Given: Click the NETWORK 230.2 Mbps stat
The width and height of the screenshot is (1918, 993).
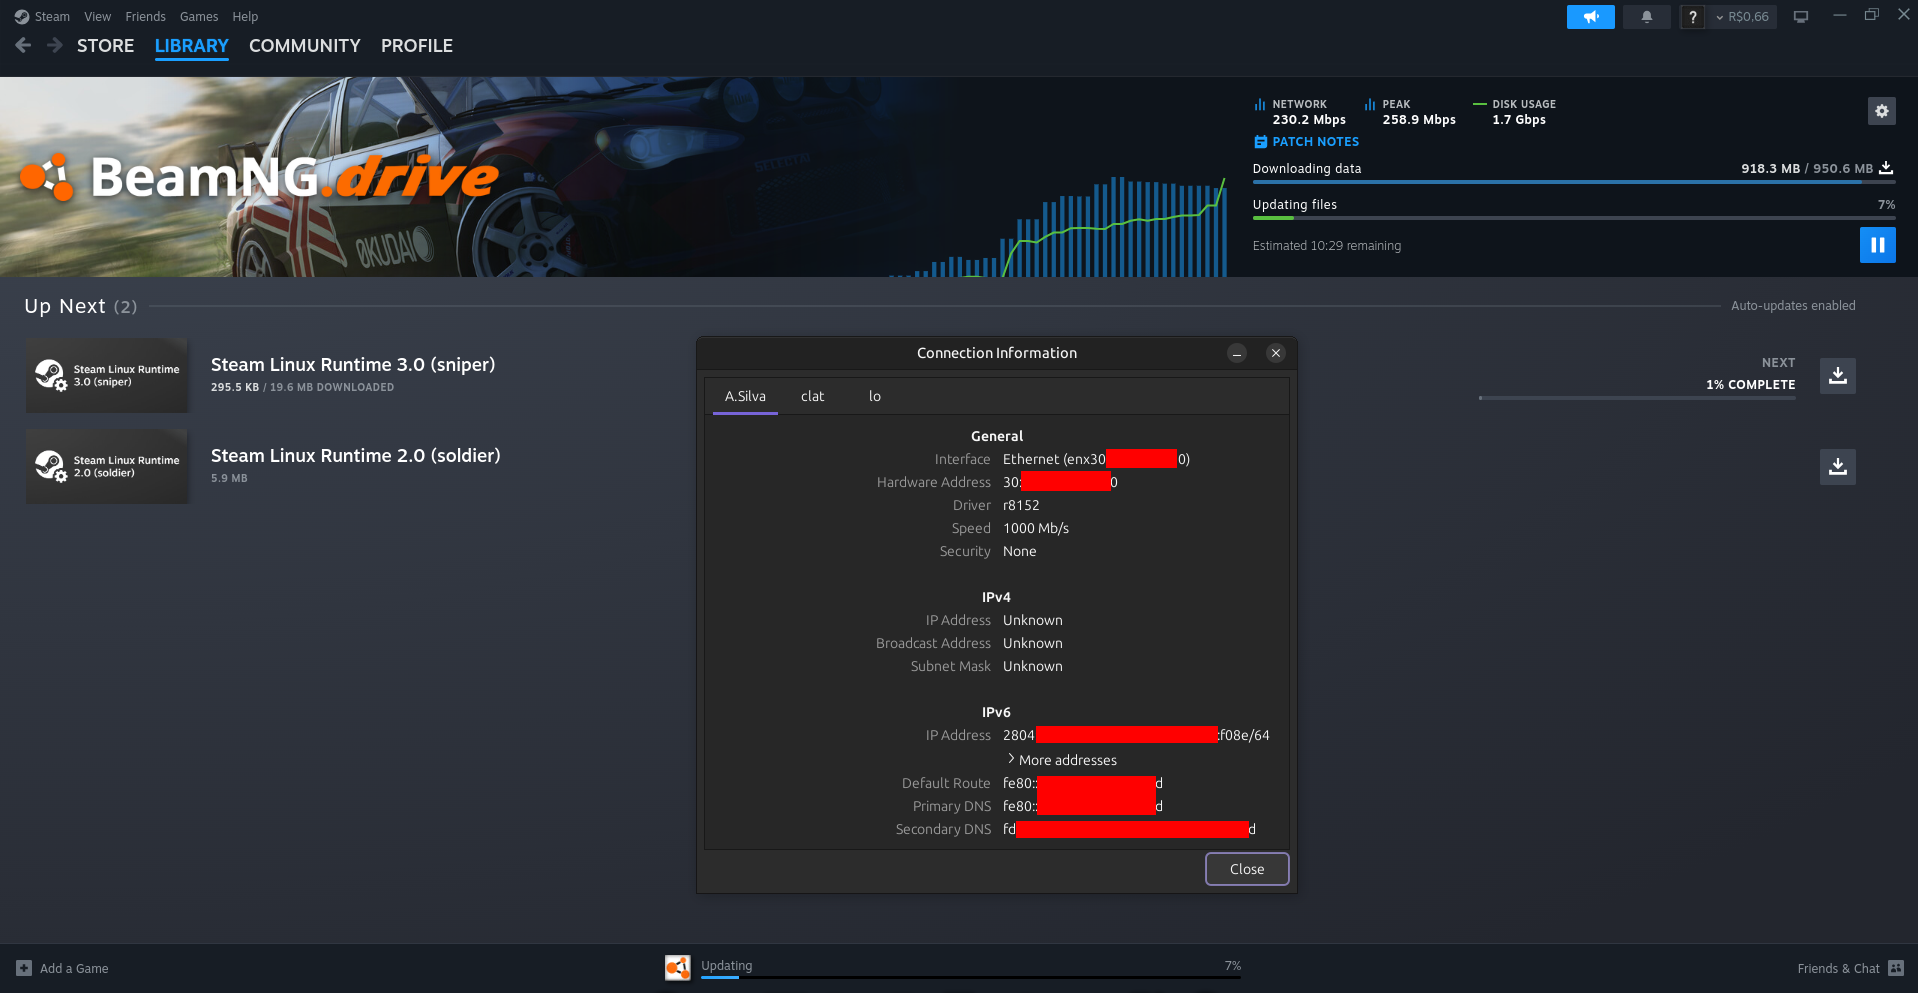Looking at the screenshot, I should coord(1300,112).
